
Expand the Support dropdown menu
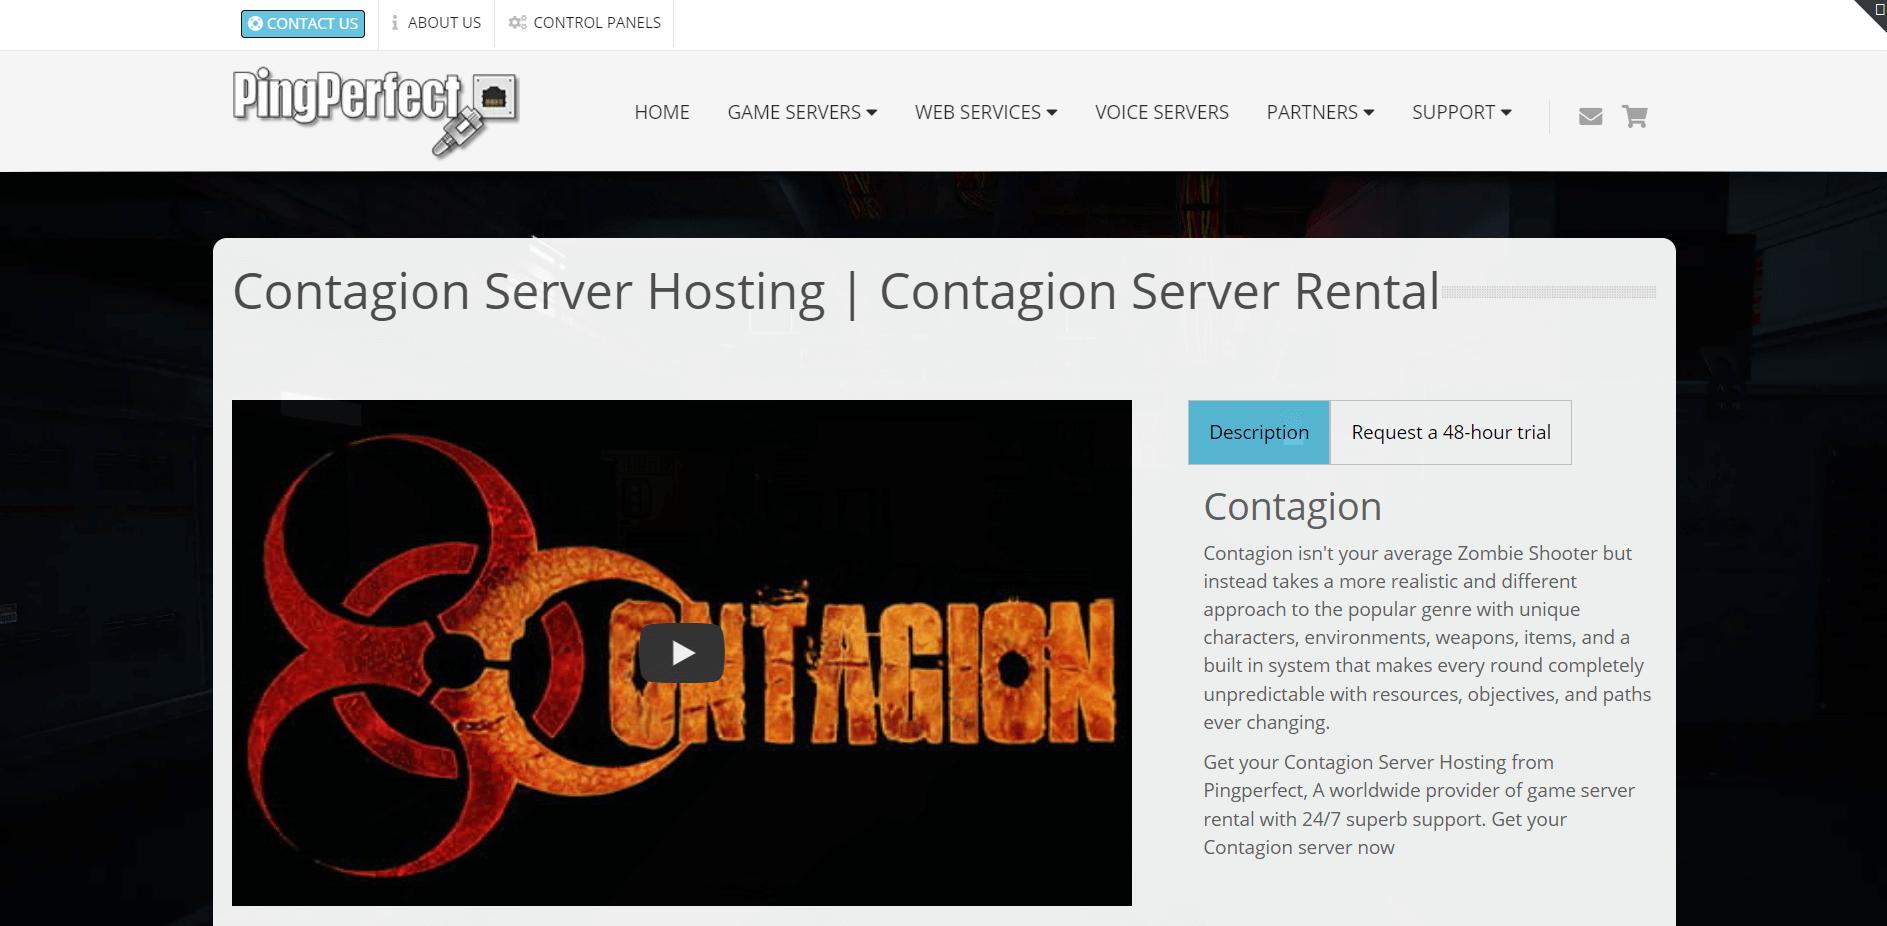tap(1461, 112)
